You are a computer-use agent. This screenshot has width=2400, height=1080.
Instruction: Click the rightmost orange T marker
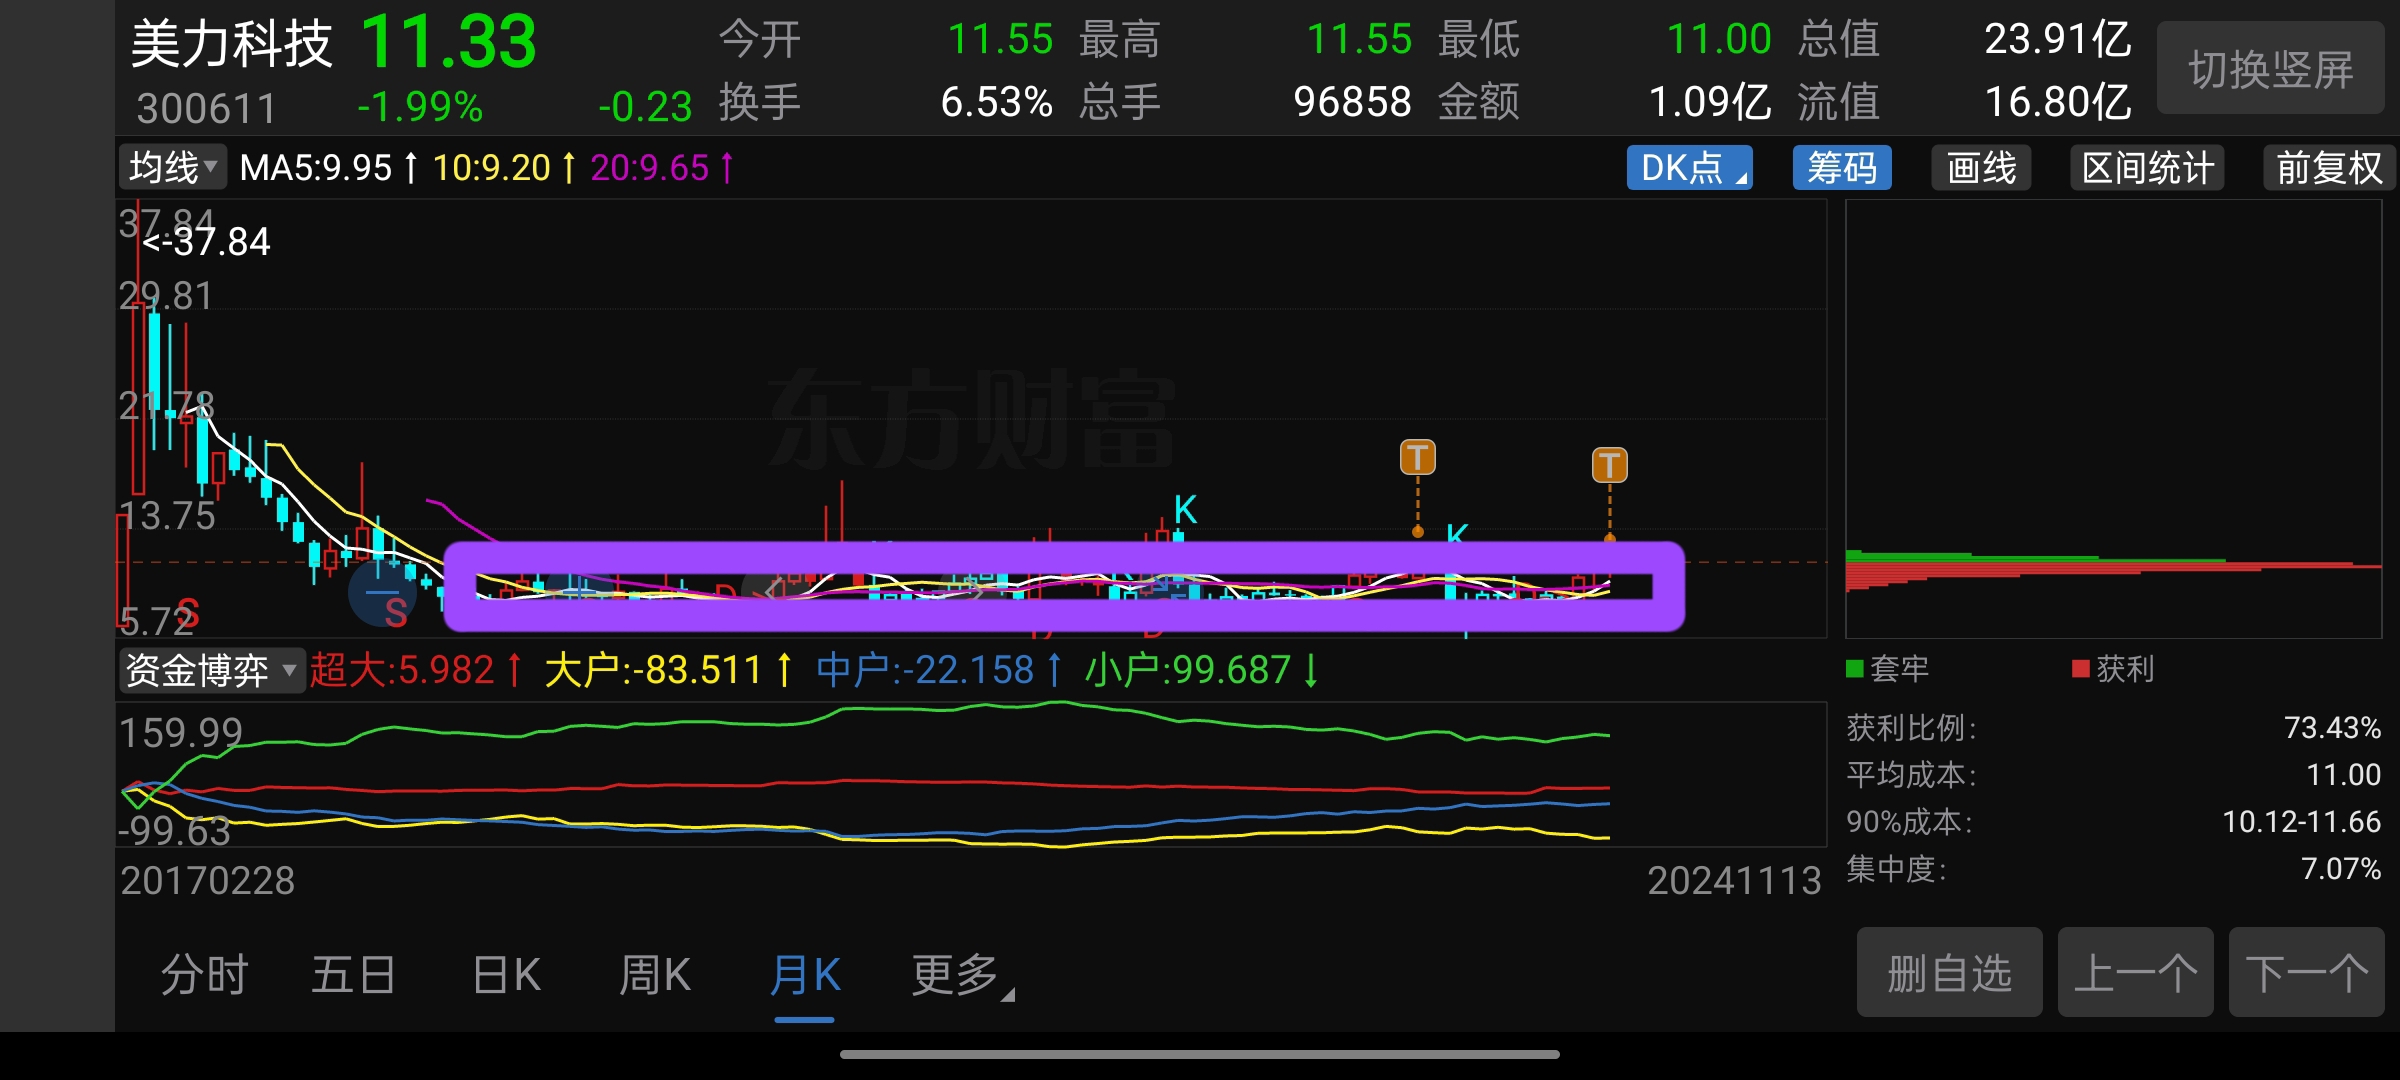click(x=1609, y=465)
